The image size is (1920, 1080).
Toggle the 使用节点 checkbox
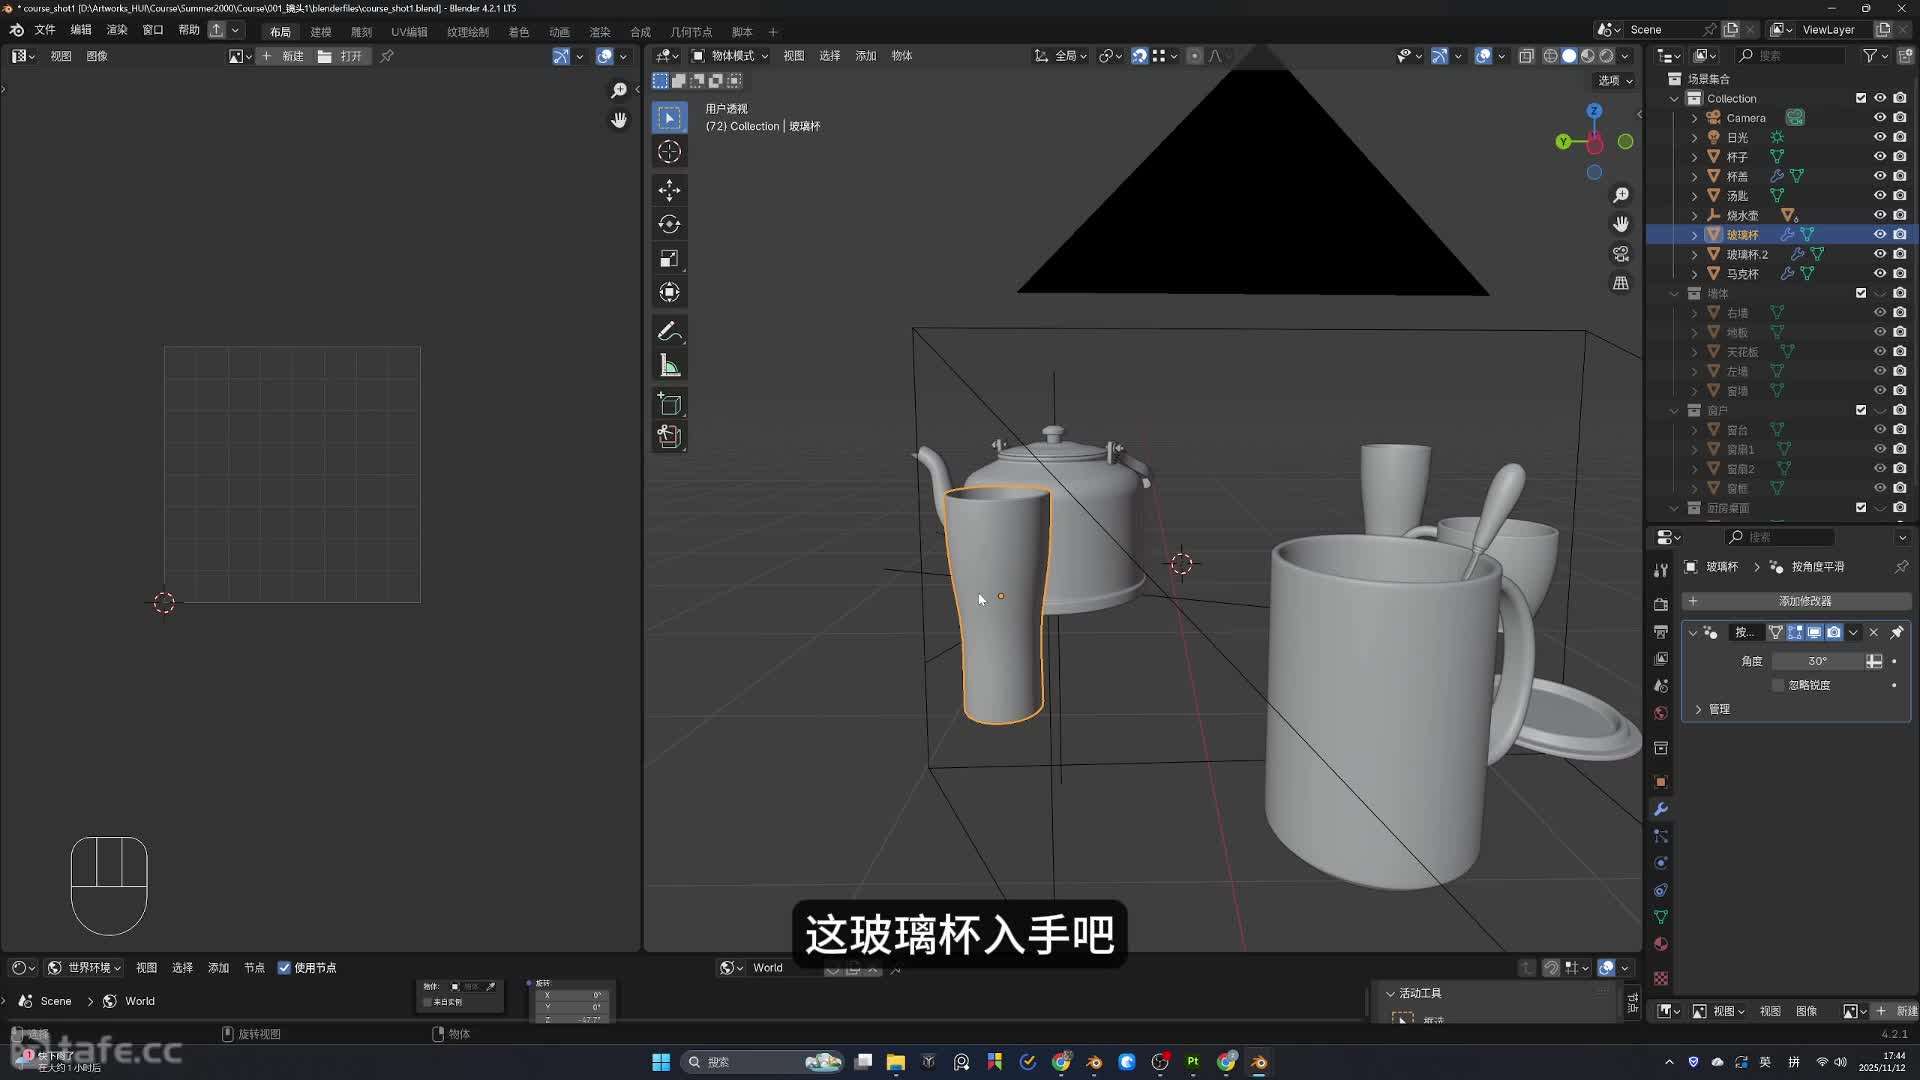point(284,967)
